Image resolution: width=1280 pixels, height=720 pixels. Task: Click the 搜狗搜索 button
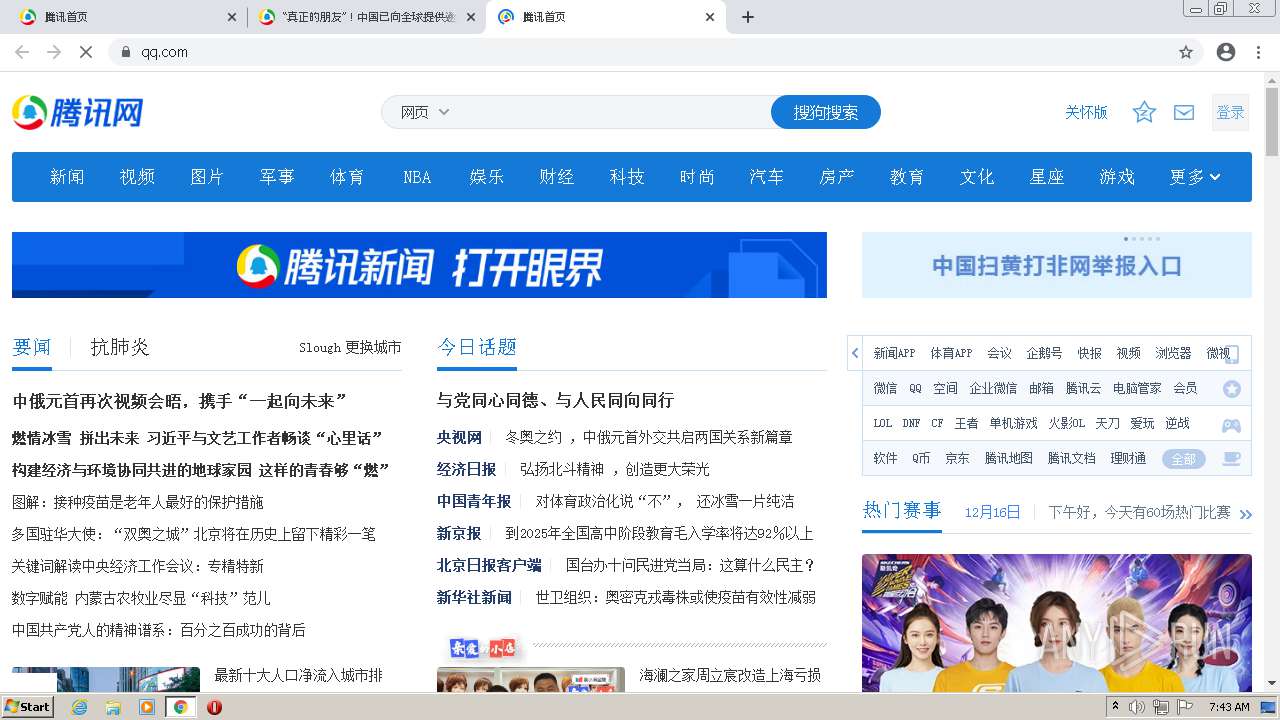click(826, 112)
